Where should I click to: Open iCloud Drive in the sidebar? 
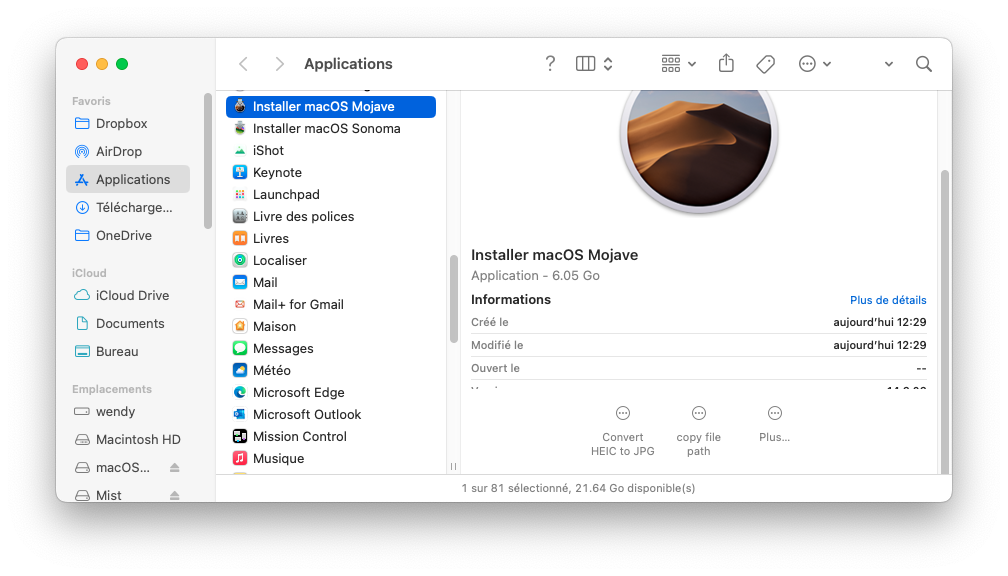128,295
